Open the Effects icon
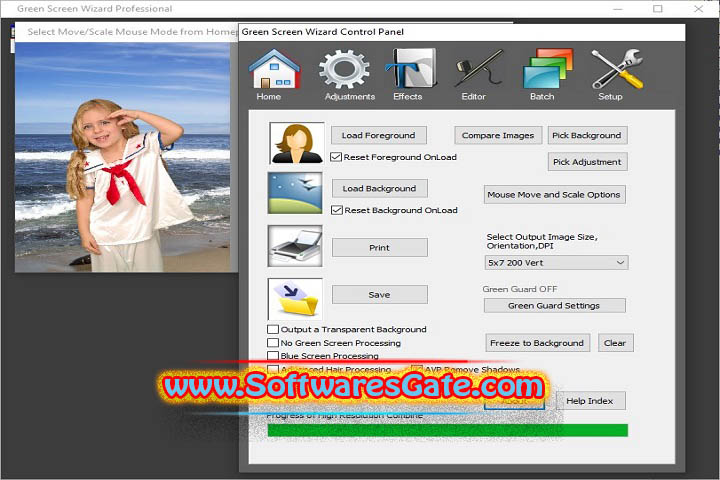Image resolution: width=720 pixels, height=480 pixels. pos(411,69)
